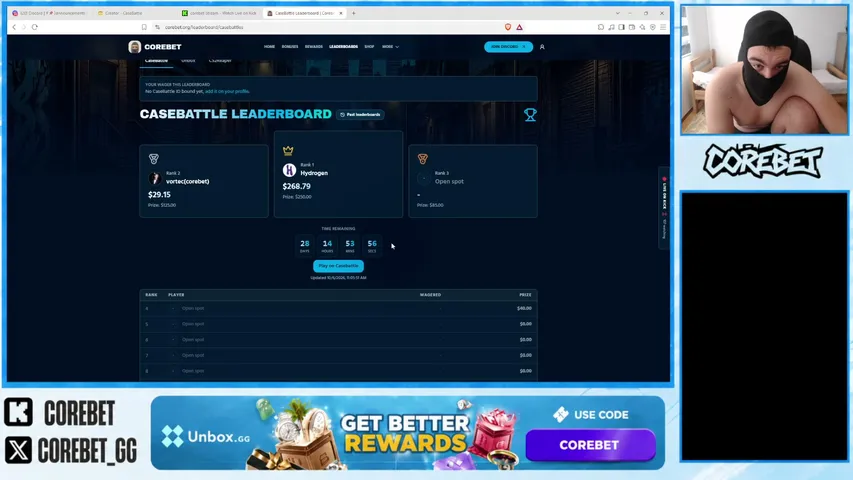Viewport: 853px width, 480px height.
Task: Toggle the browser sidebar panel icon
Action: tap(621, 27)
